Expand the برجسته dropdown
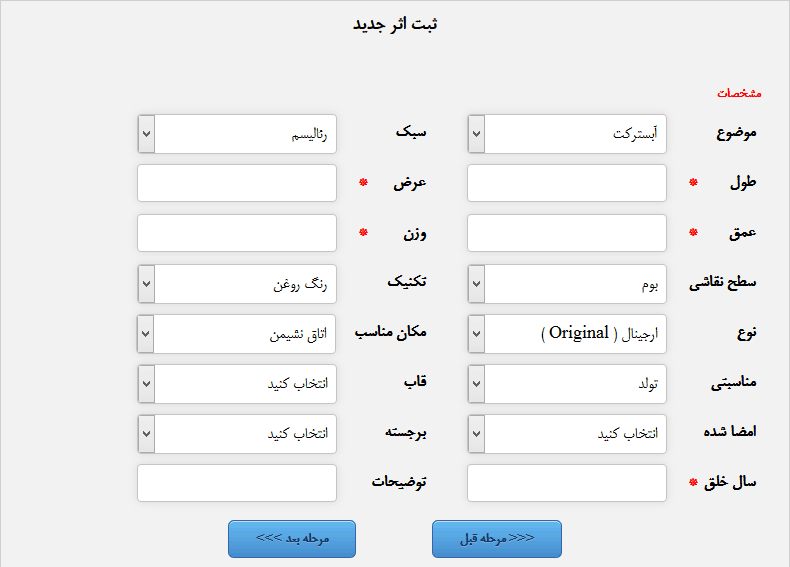Screen dimensions: 790x567 click(x=237, y=433)
